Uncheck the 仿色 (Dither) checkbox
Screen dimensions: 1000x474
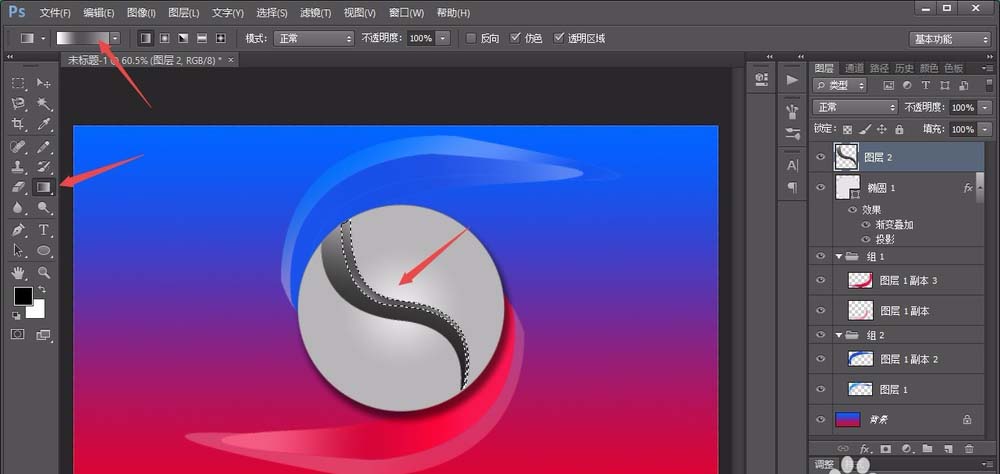pos(515,38)
